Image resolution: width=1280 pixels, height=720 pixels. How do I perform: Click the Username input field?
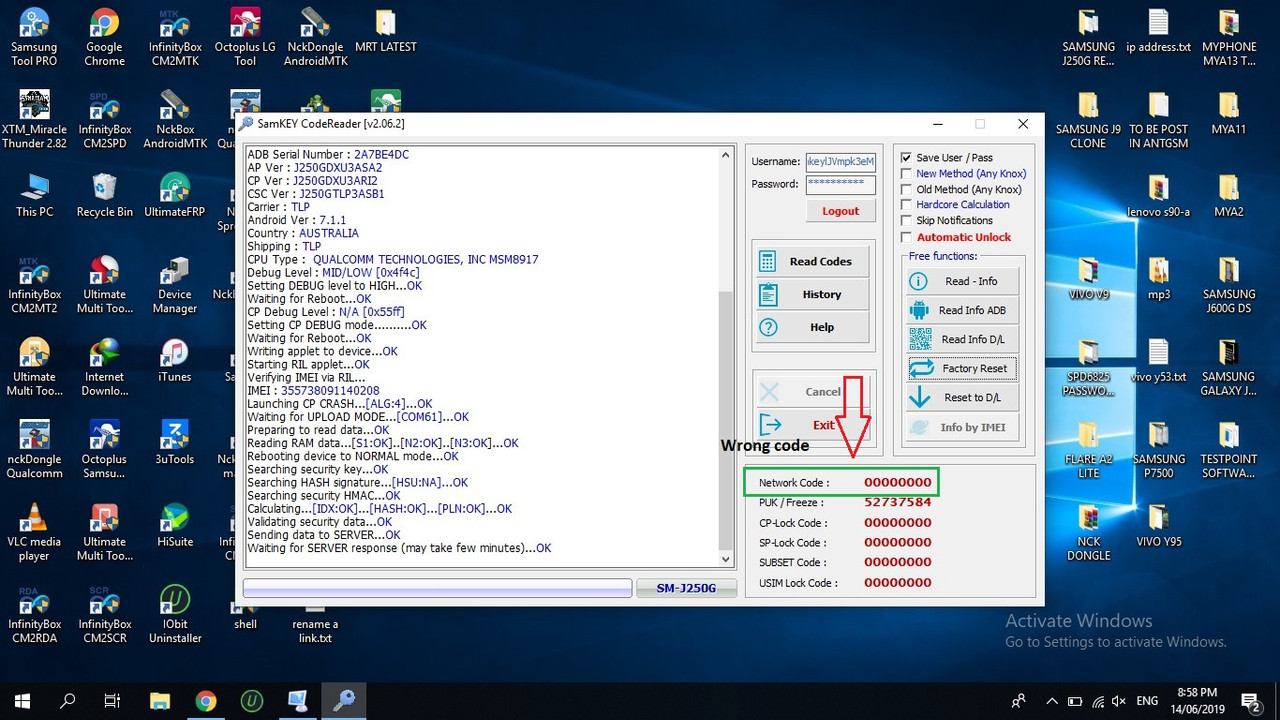coord(840,162)
